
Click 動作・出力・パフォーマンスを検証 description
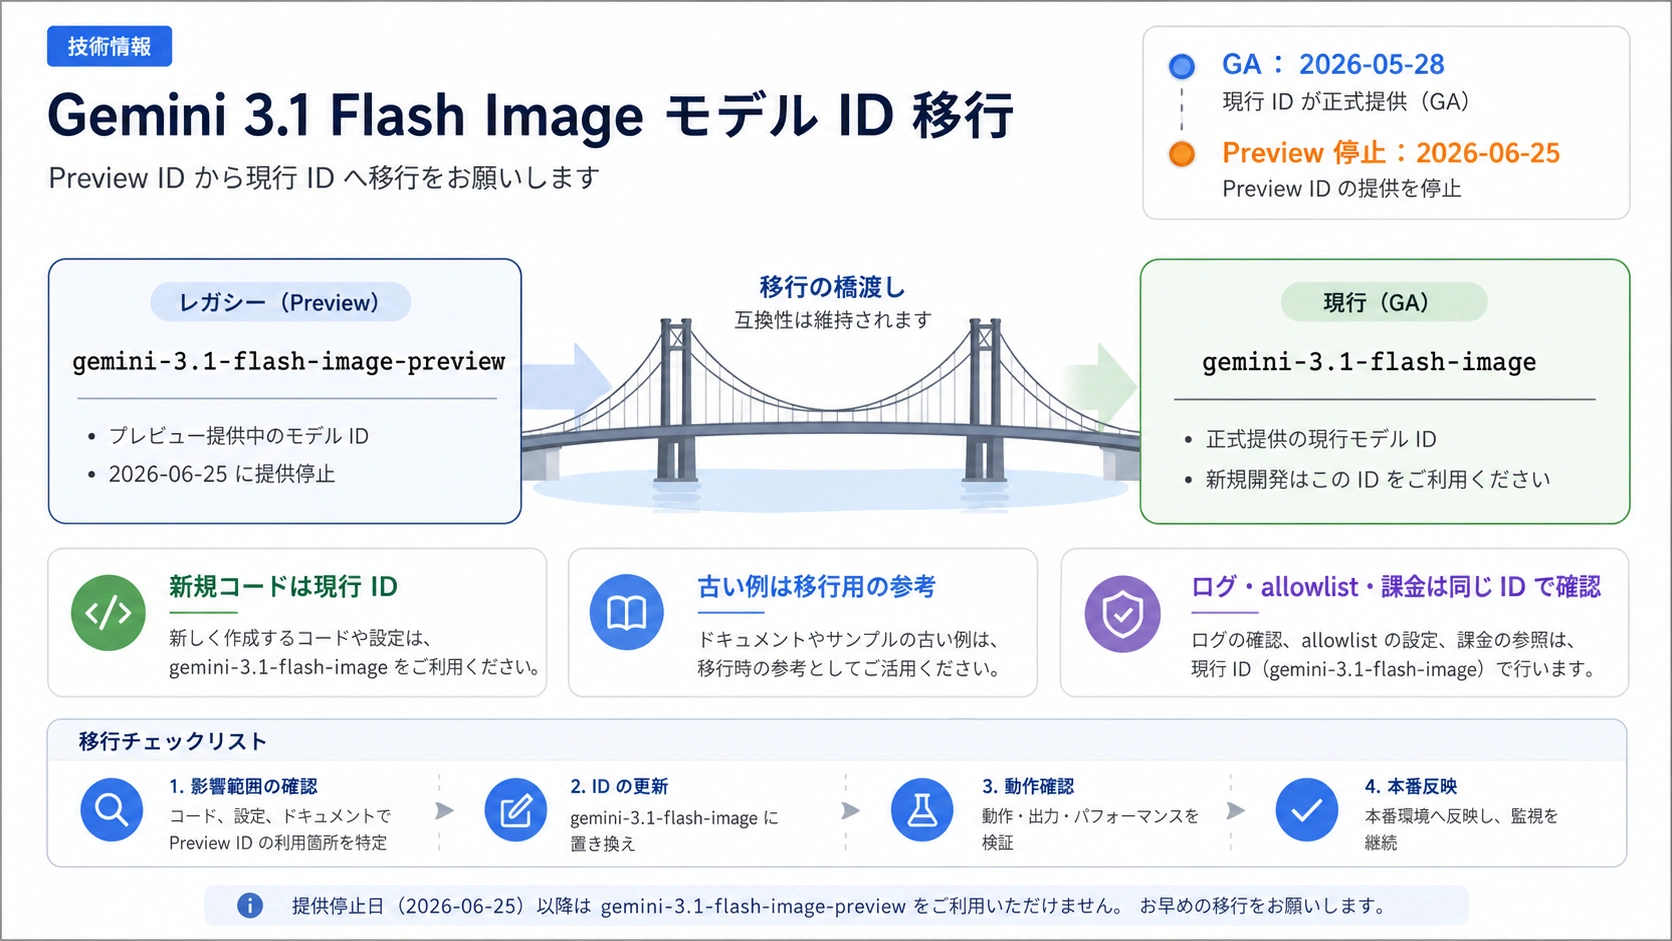tap(1090, 829)
